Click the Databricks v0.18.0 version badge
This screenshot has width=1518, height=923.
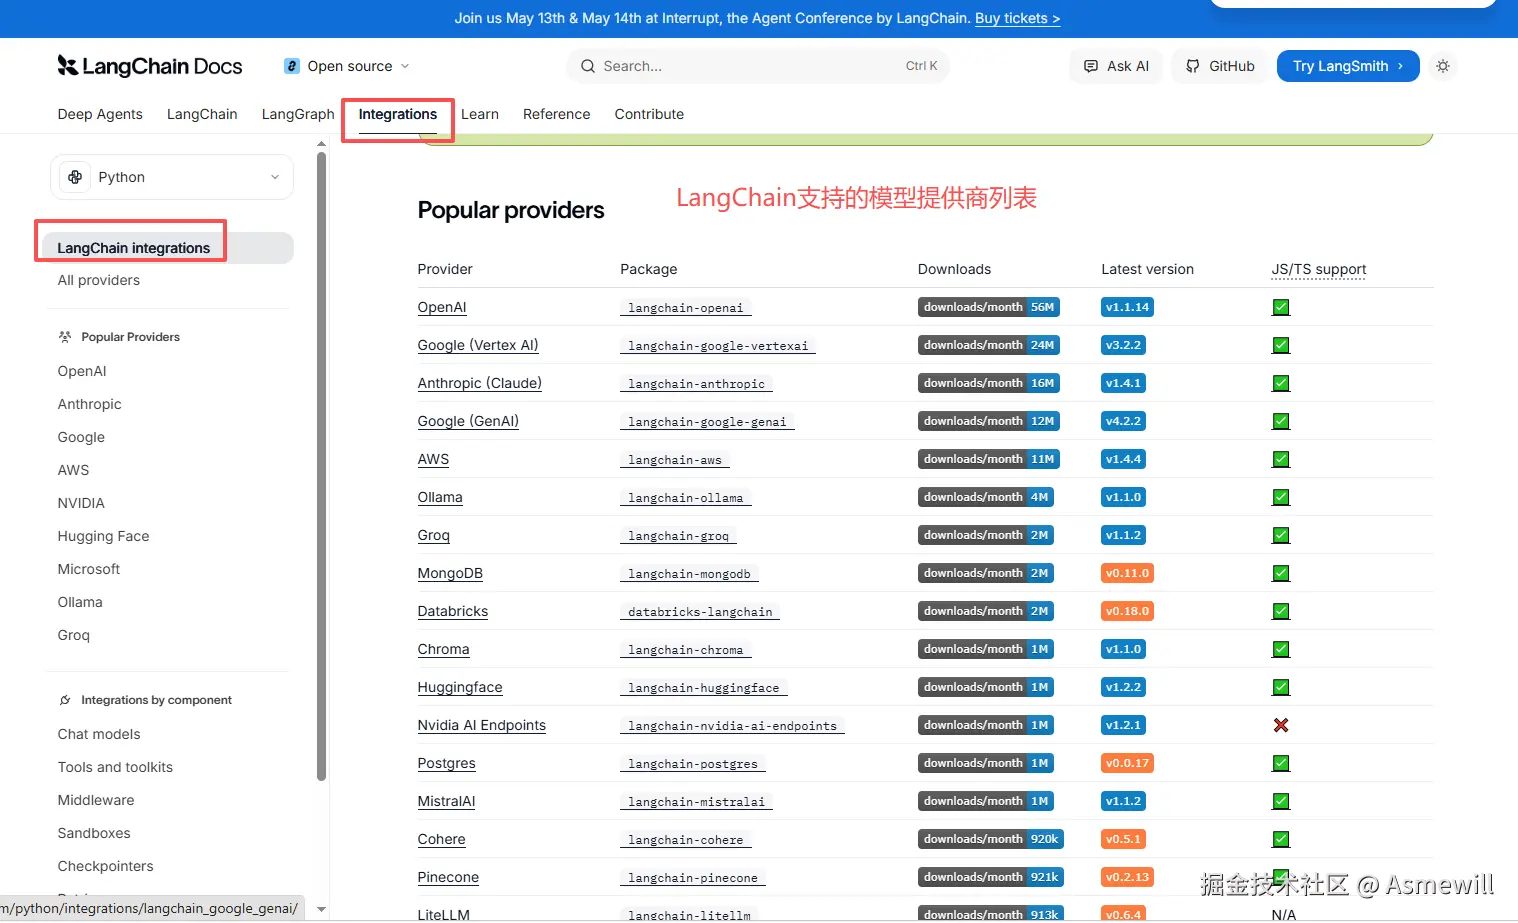pos(1128,611)
